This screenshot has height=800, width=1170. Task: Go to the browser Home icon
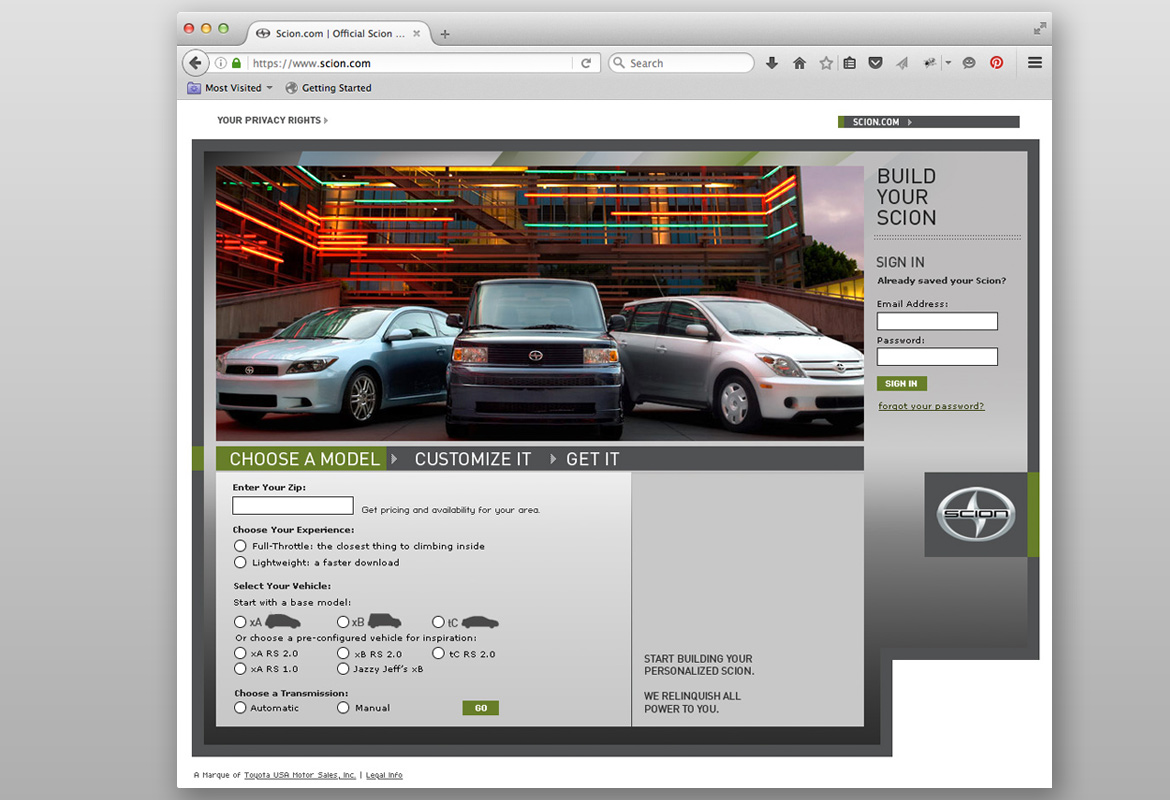[x=799, y=63]
